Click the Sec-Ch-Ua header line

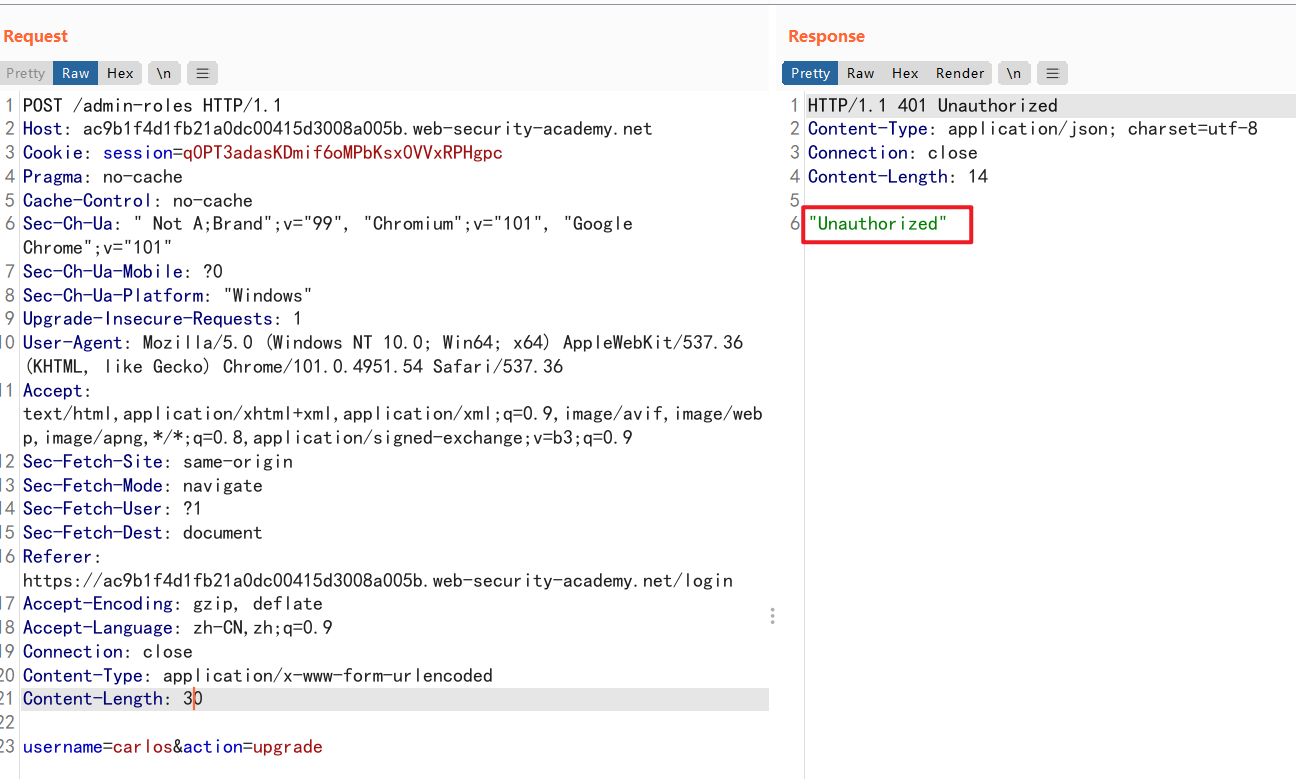tap(328, 235)
